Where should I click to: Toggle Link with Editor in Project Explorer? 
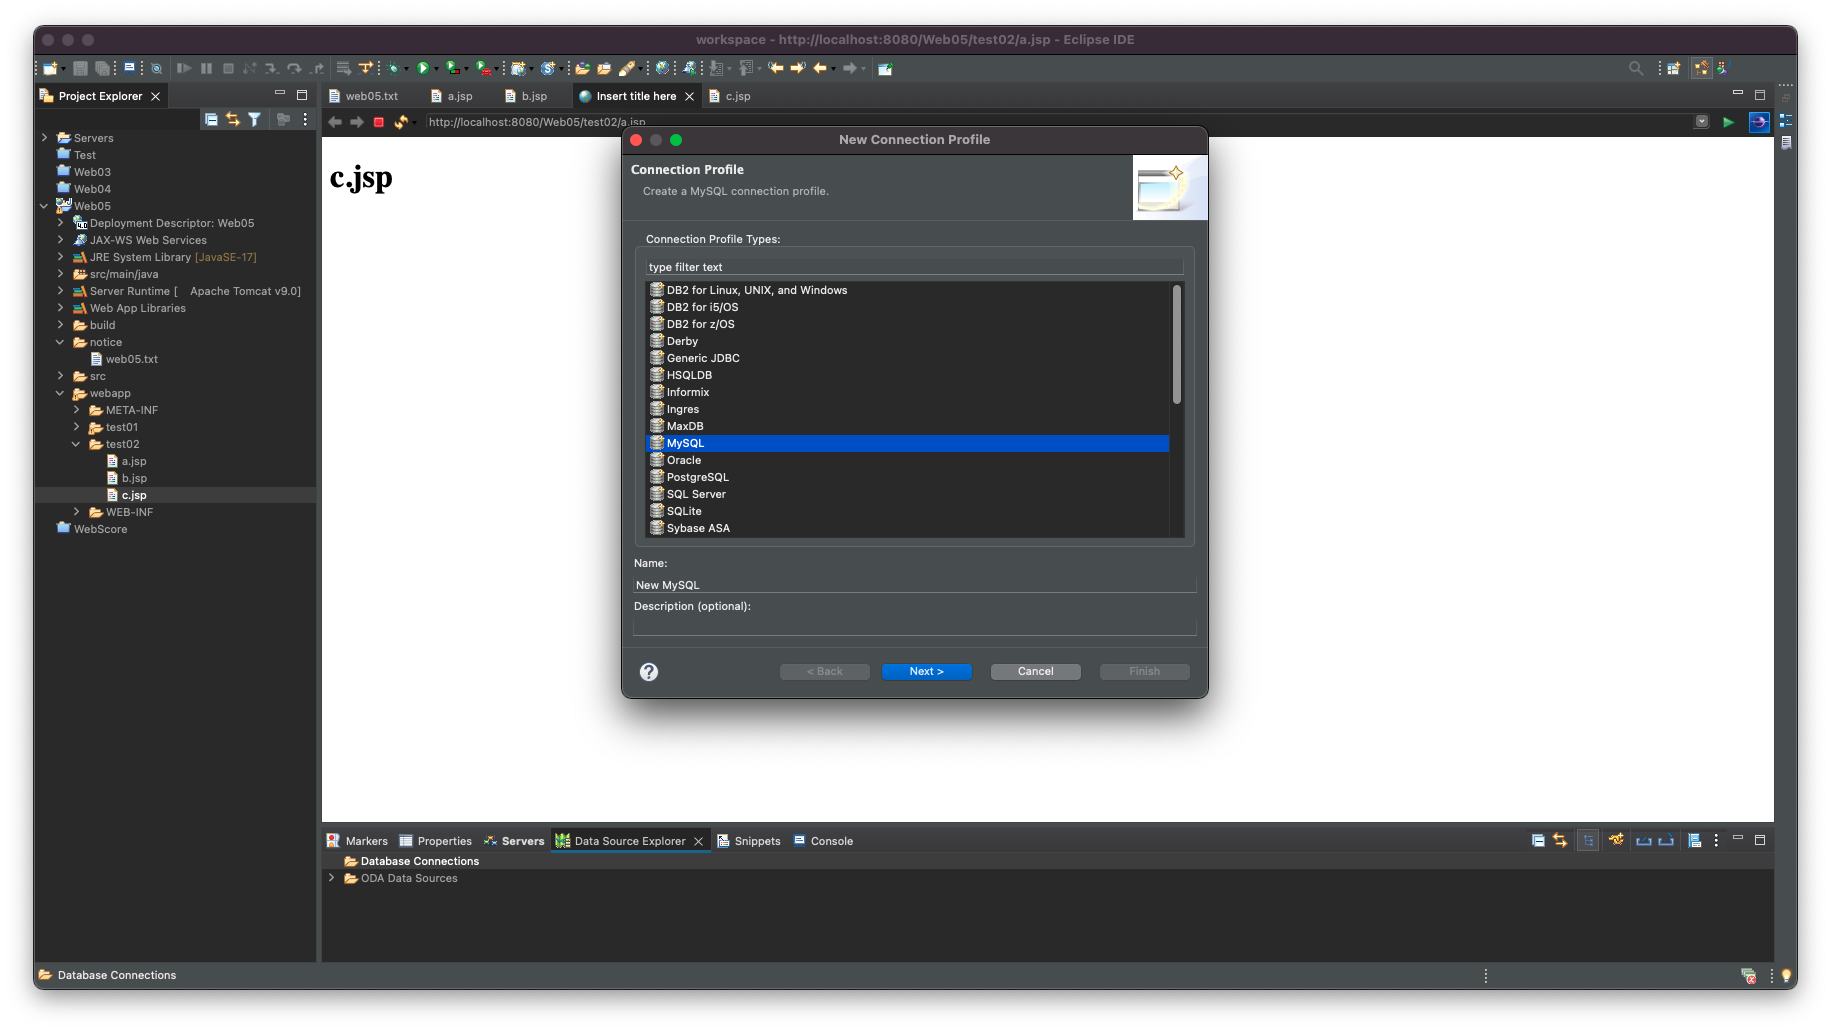point(233,119)
